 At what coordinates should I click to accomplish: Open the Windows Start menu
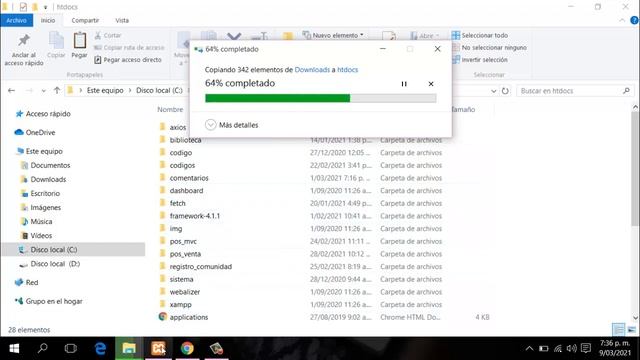pyautogui.click(x=14, y=348)
